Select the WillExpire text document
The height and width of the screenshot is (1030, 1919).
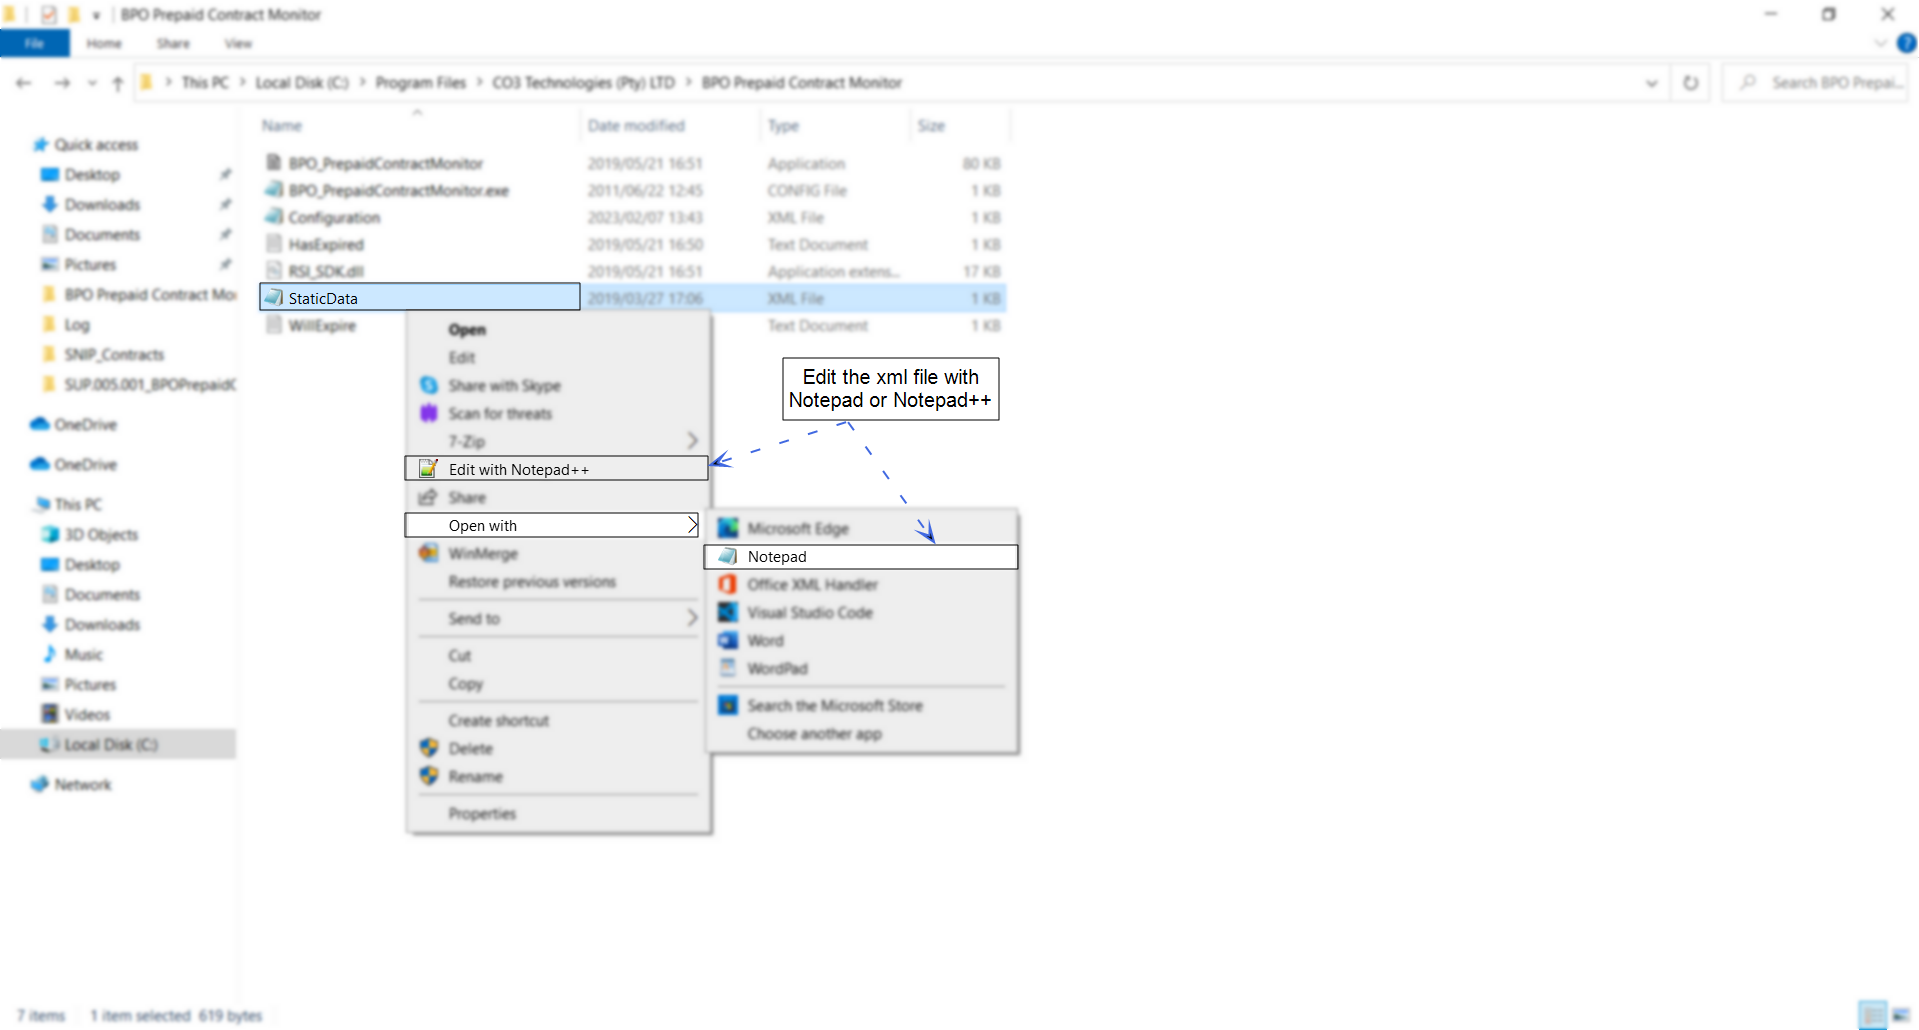321,325
